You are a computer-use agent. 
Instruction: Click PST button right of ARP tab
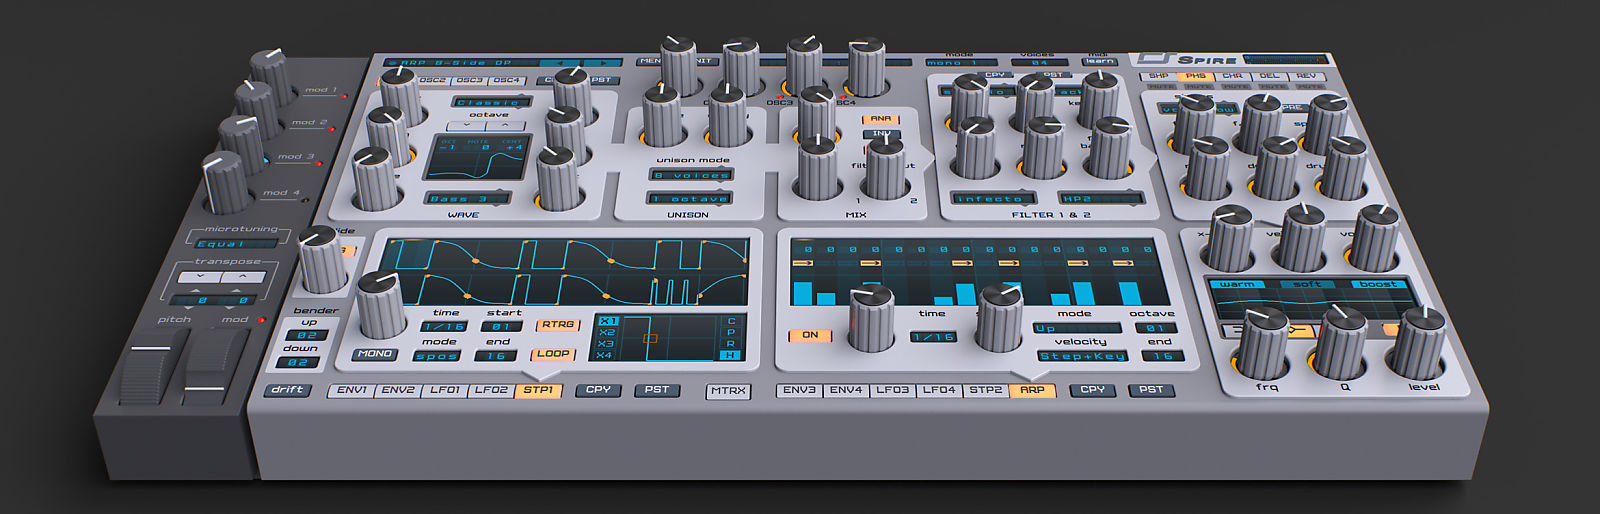1151,390
